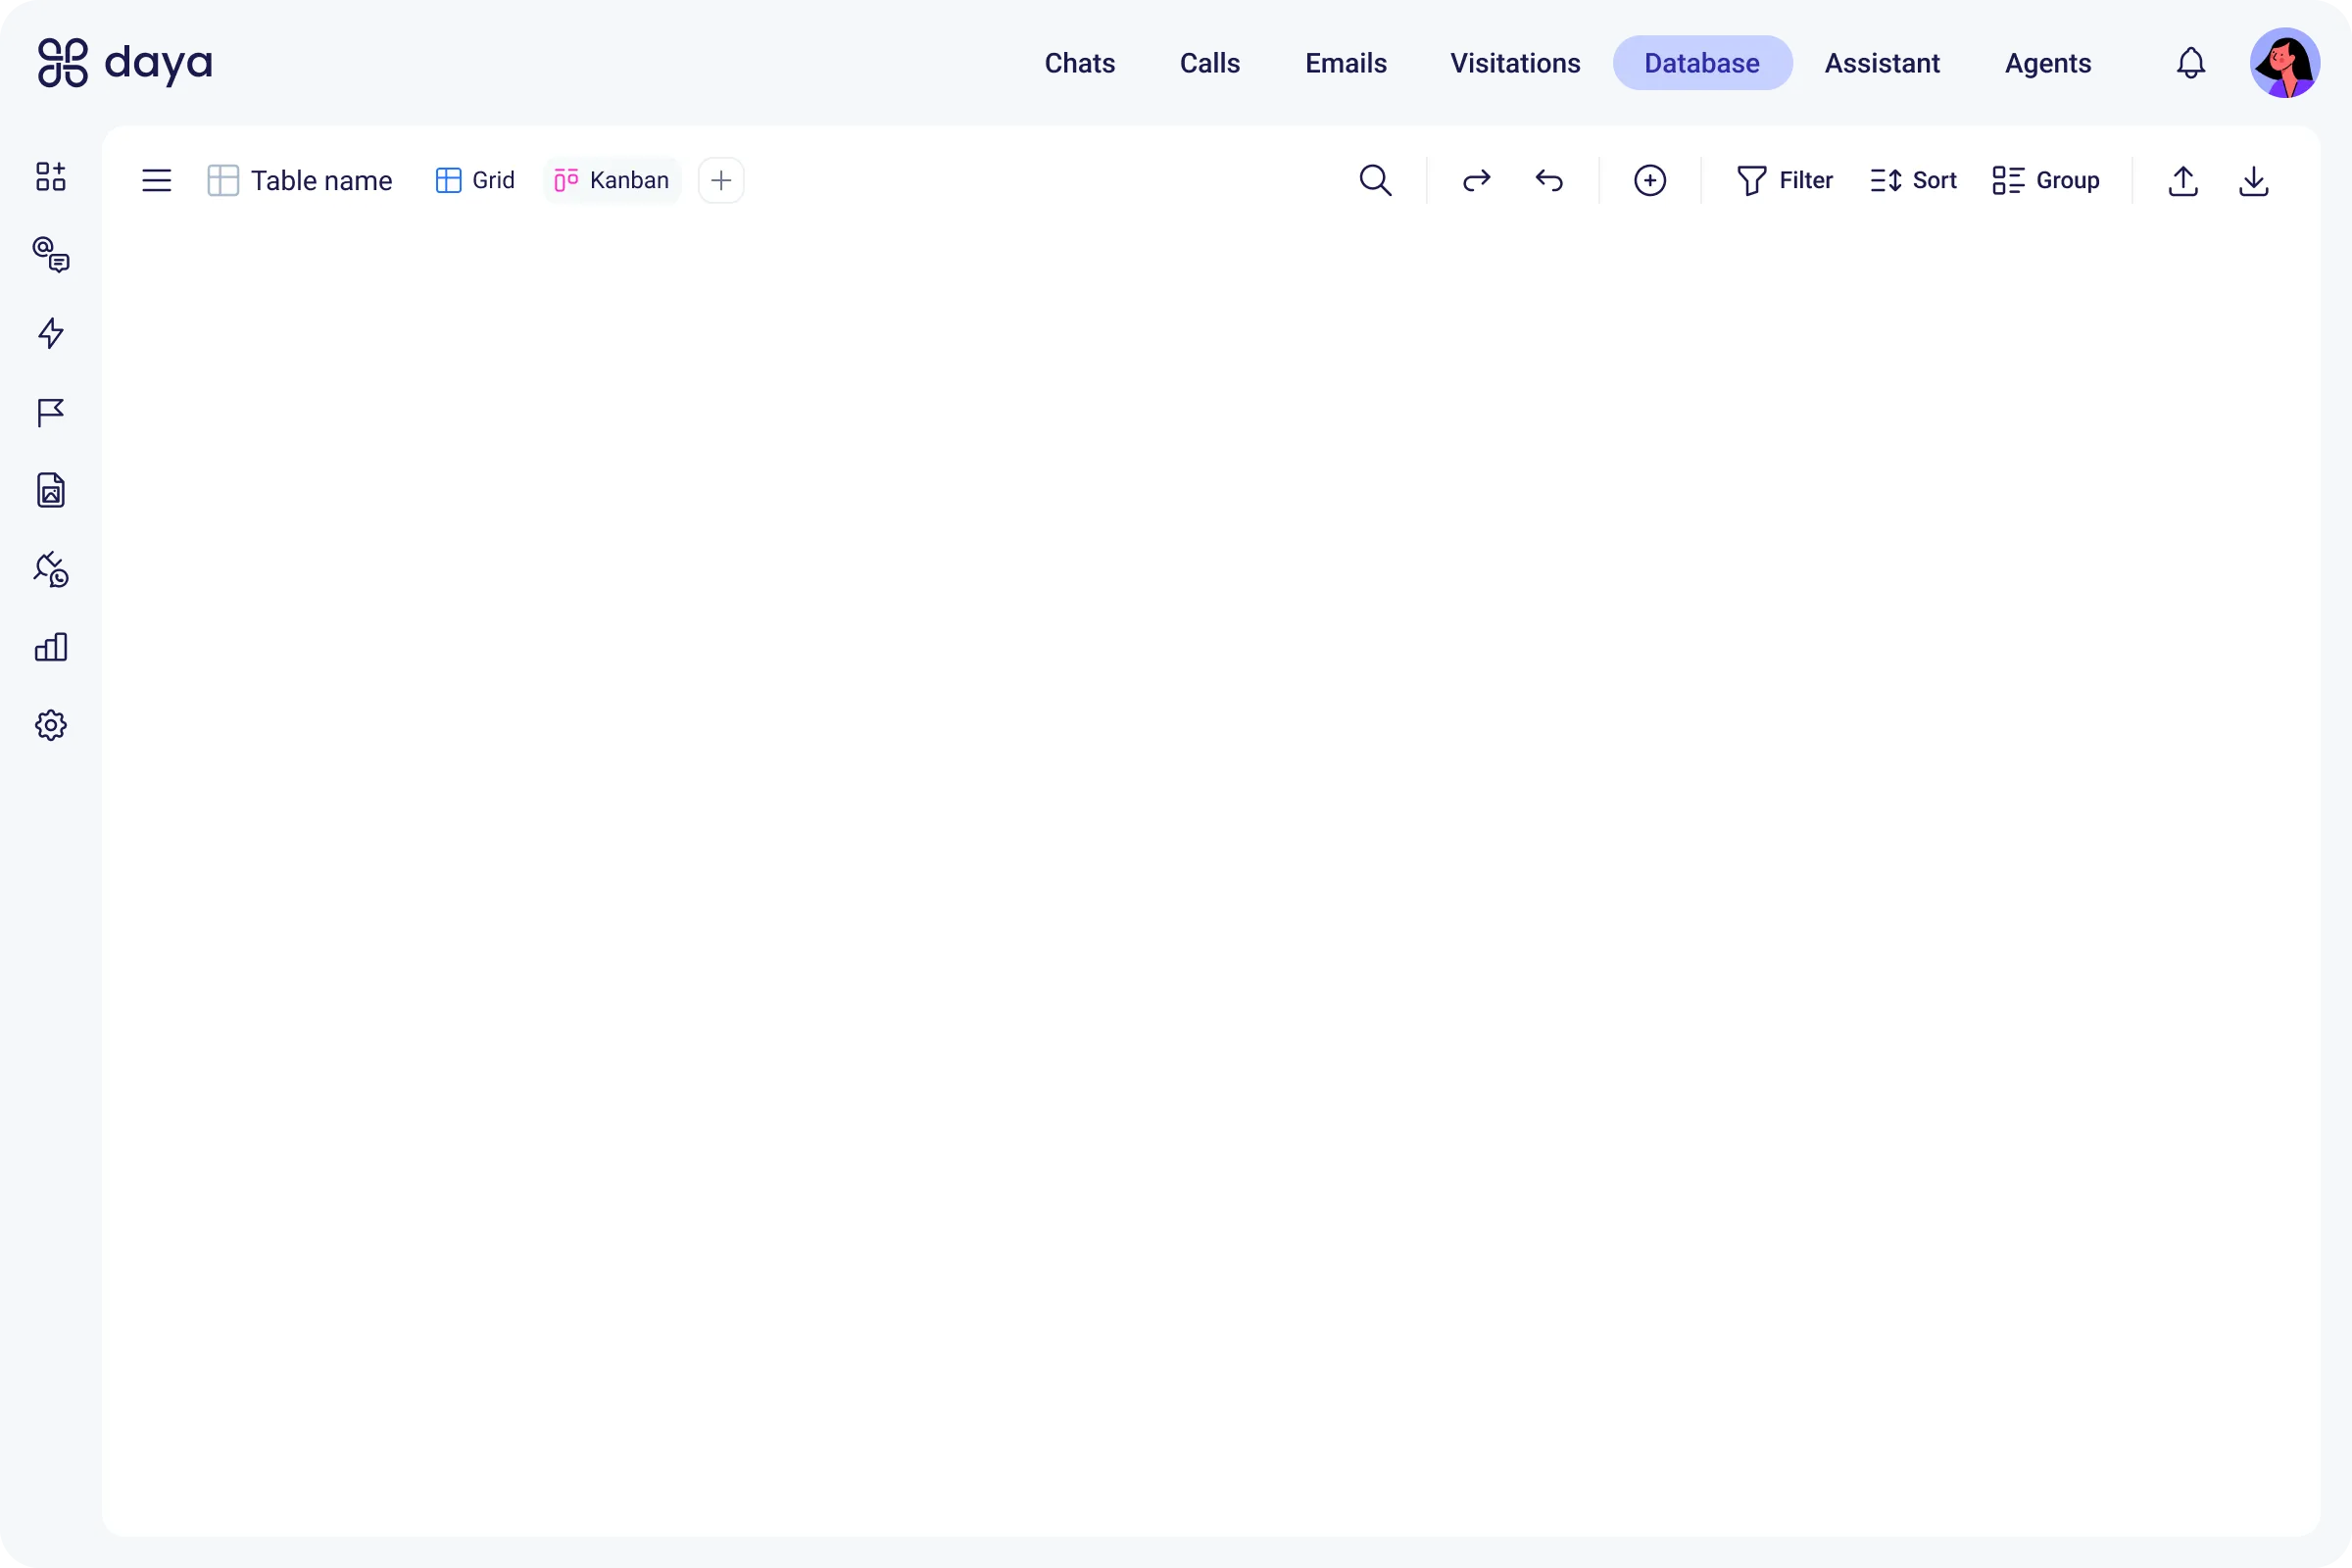The height and width of the screenshot is (1568, 2352).
Task: Click the search magnifier icon
Action: point(1375,181)
